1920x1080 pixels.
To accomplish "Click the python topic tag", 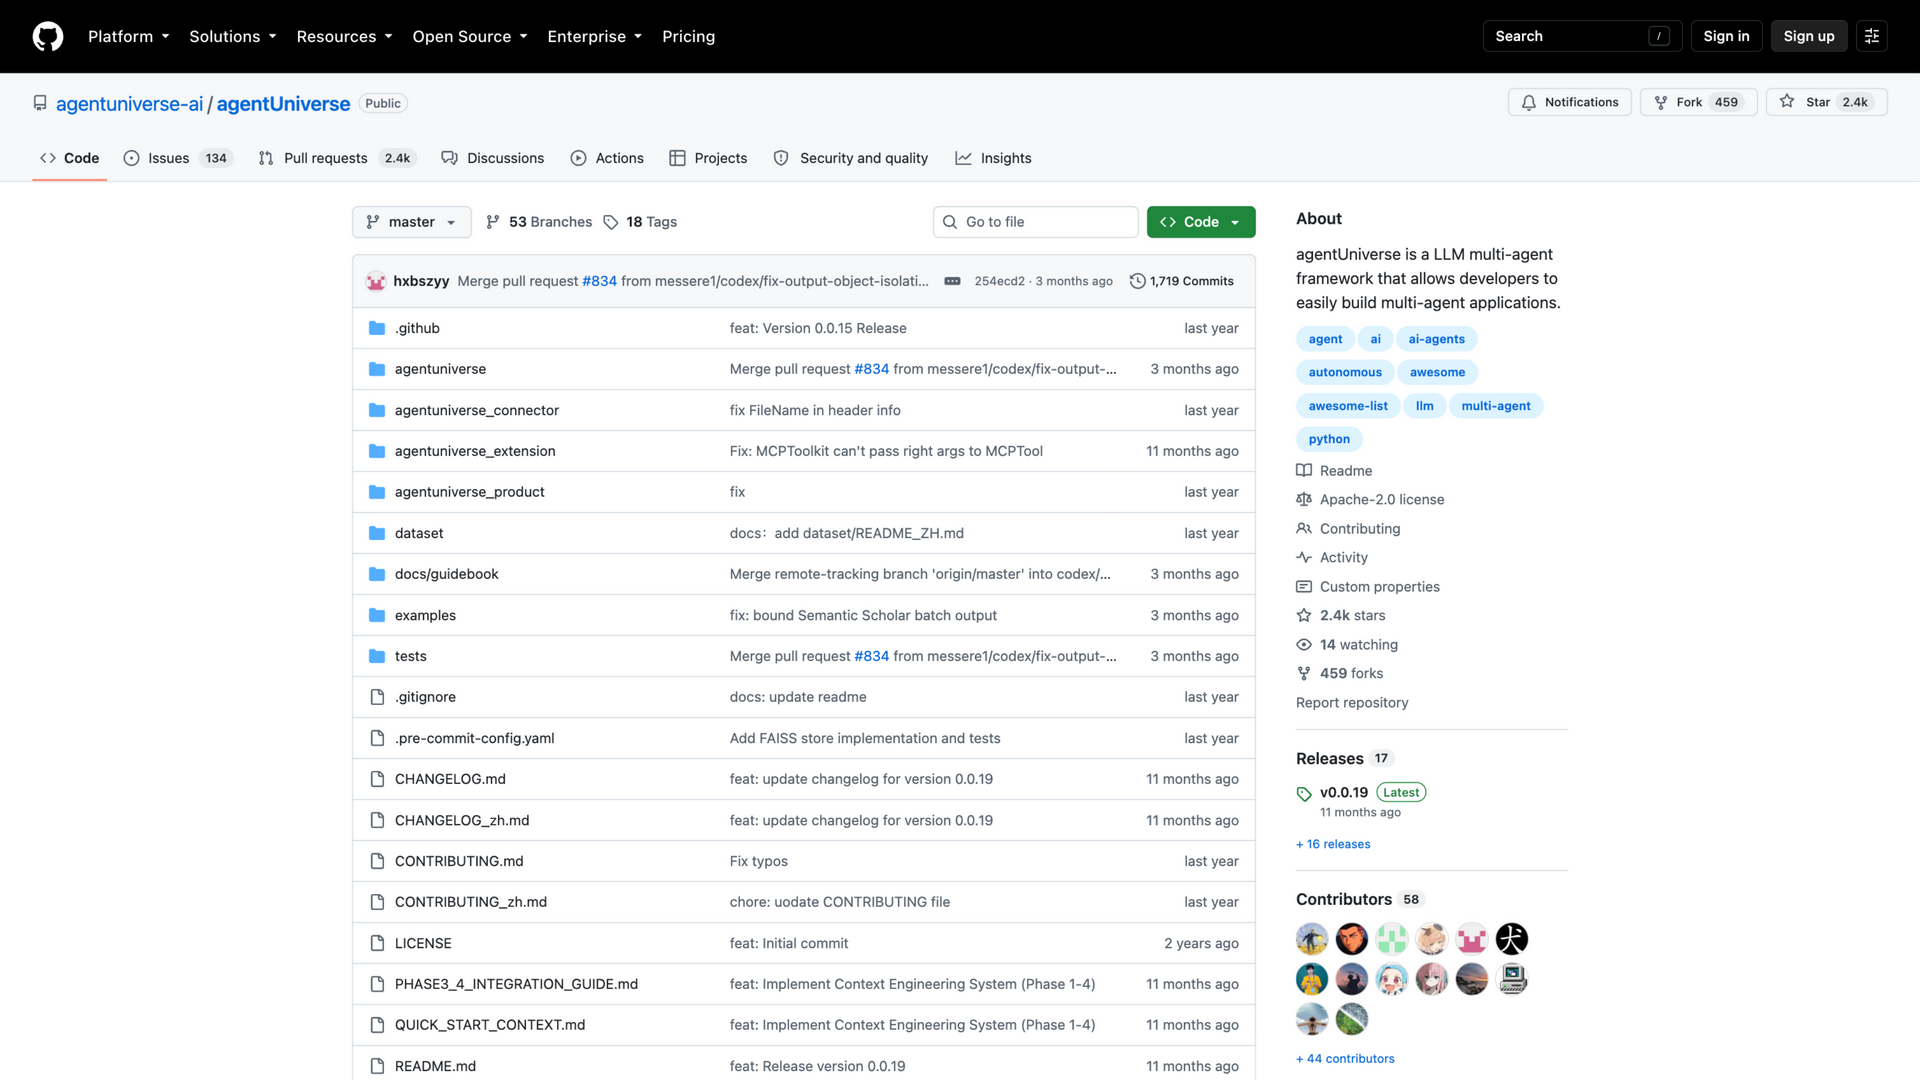I will tap(1329, 439).
